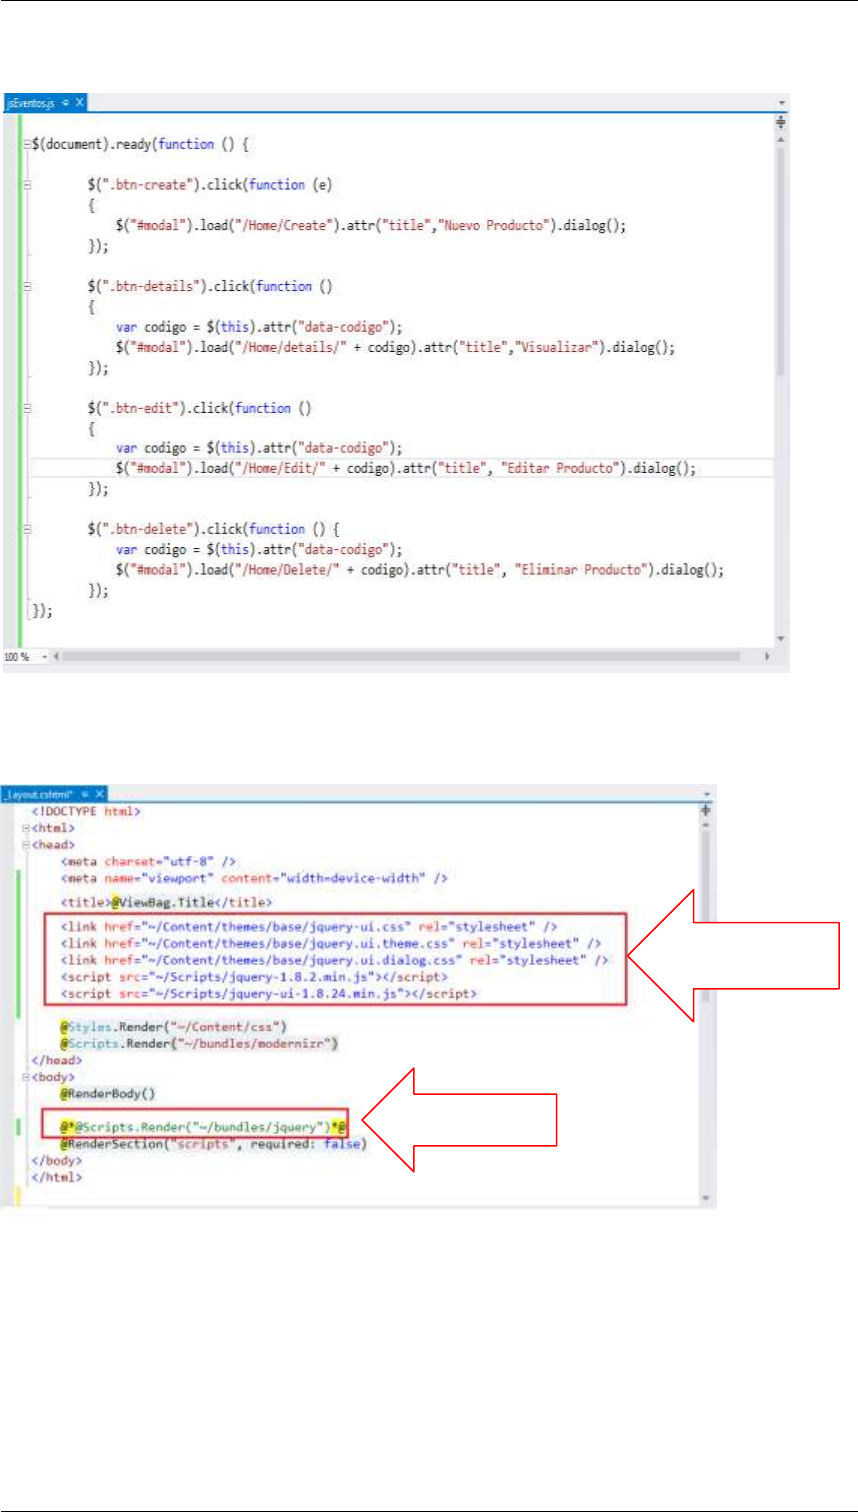The image size is (858, 1512).
Task: Click the jquery.ui.theme.css link line
Action: pyautogui.click(x=331, y=943)
